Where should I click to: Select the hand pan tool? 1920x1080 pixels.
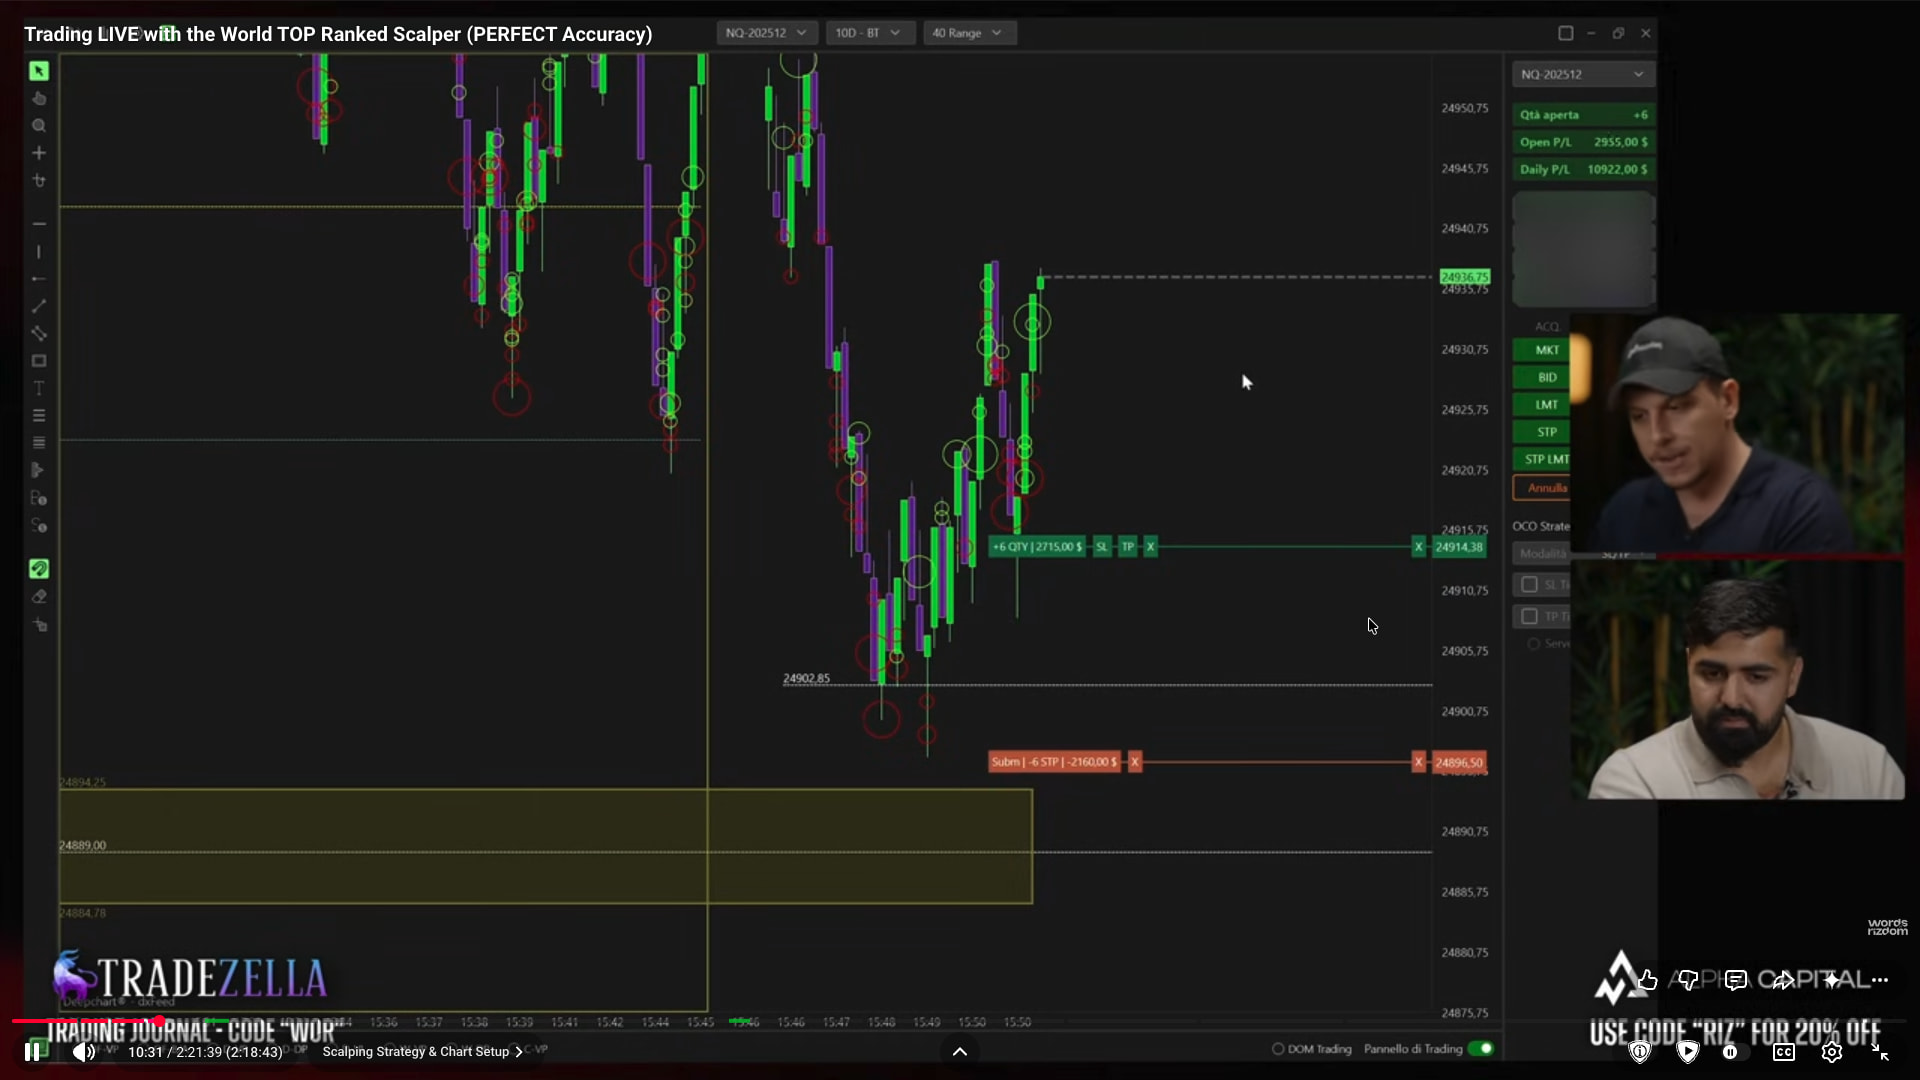[39, 98]
